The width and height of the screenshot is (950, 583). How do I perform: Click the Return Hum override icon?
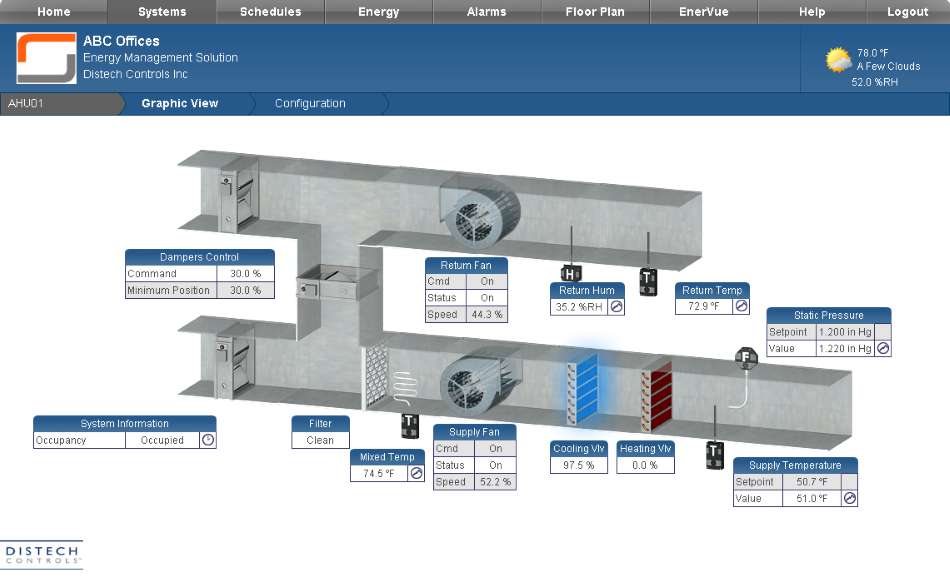(x=617, y=307)
